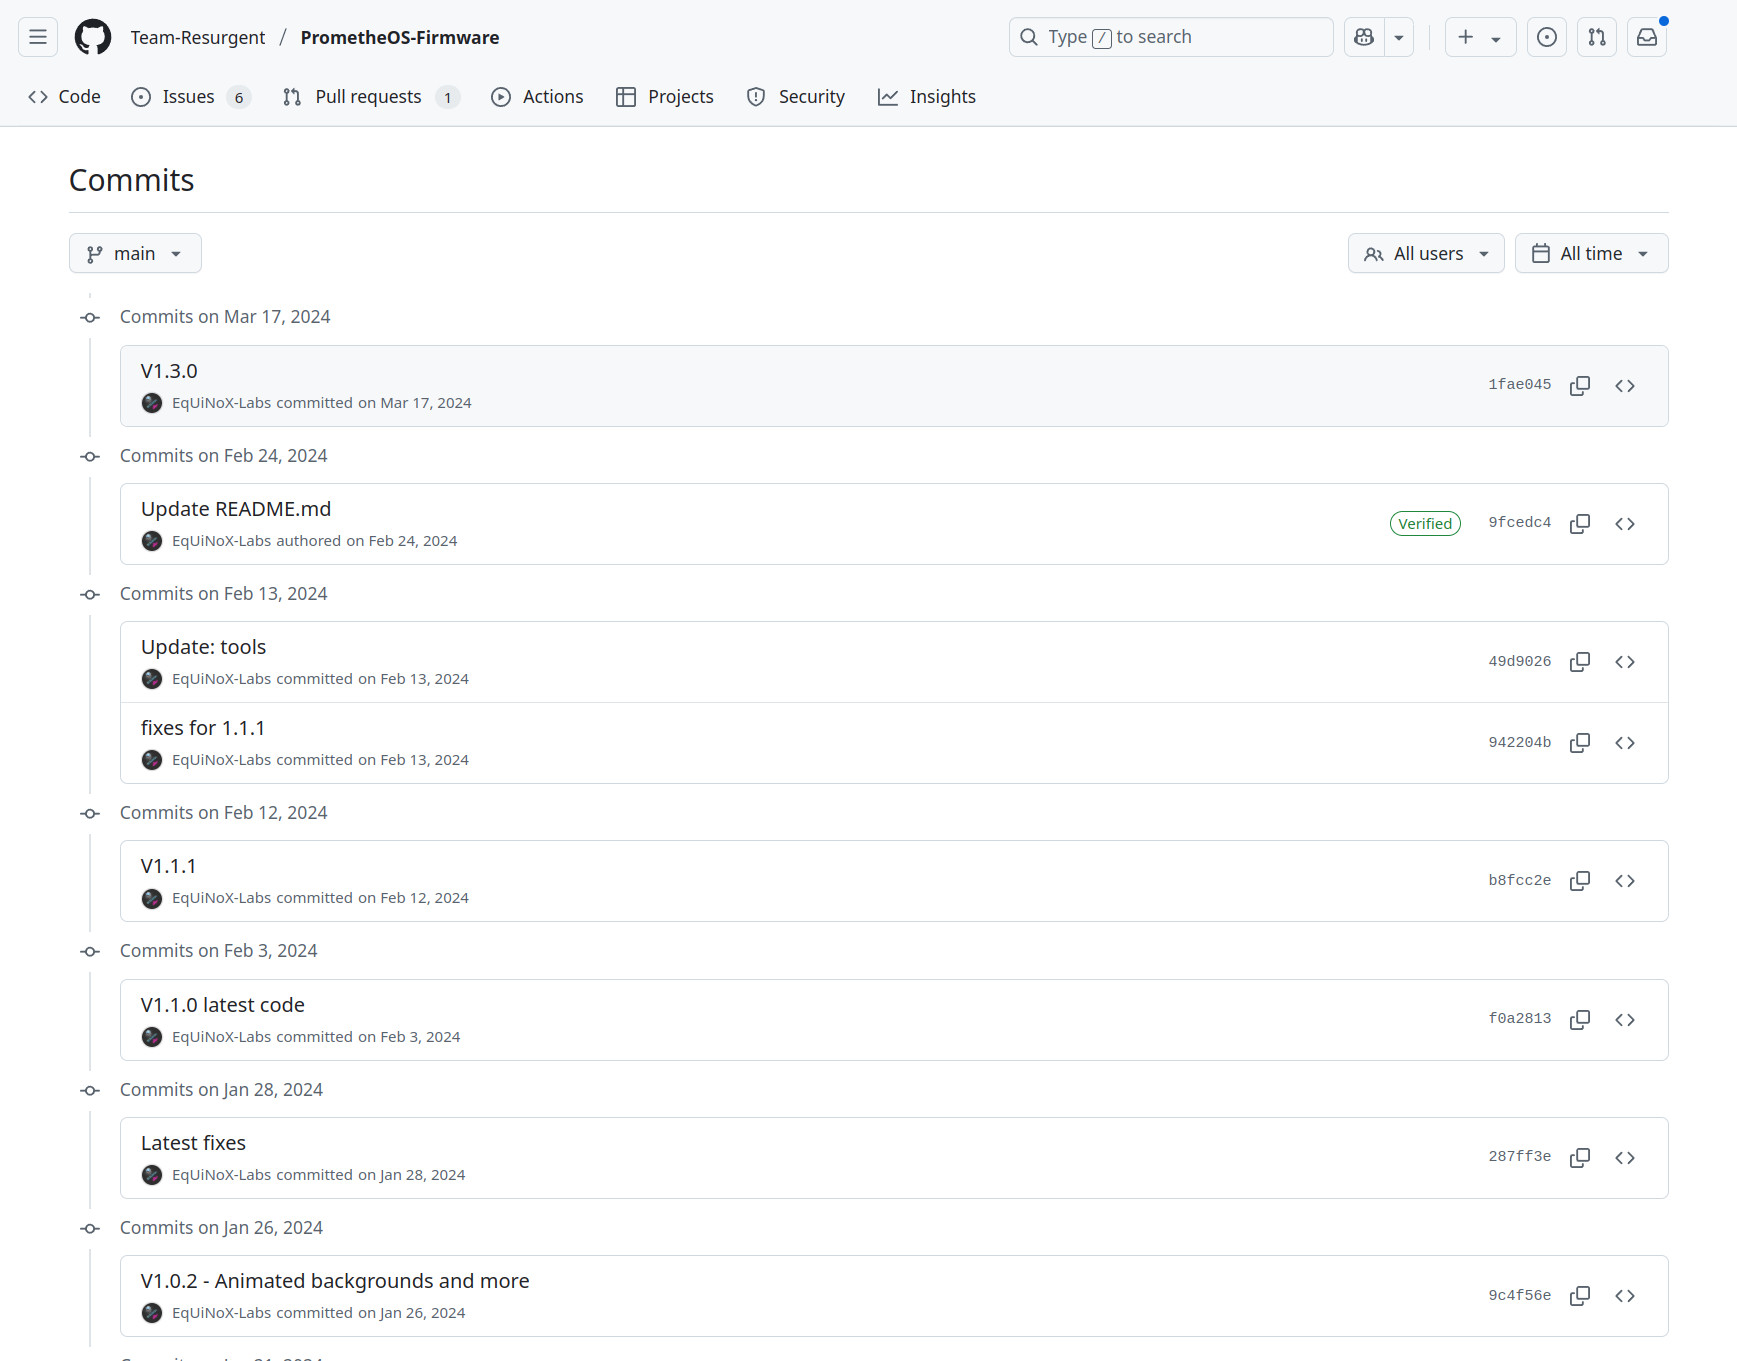Viewport: 1737px width, 1361px height.
Task: Switch to the Code tab
Action: [x=65, y=97]
